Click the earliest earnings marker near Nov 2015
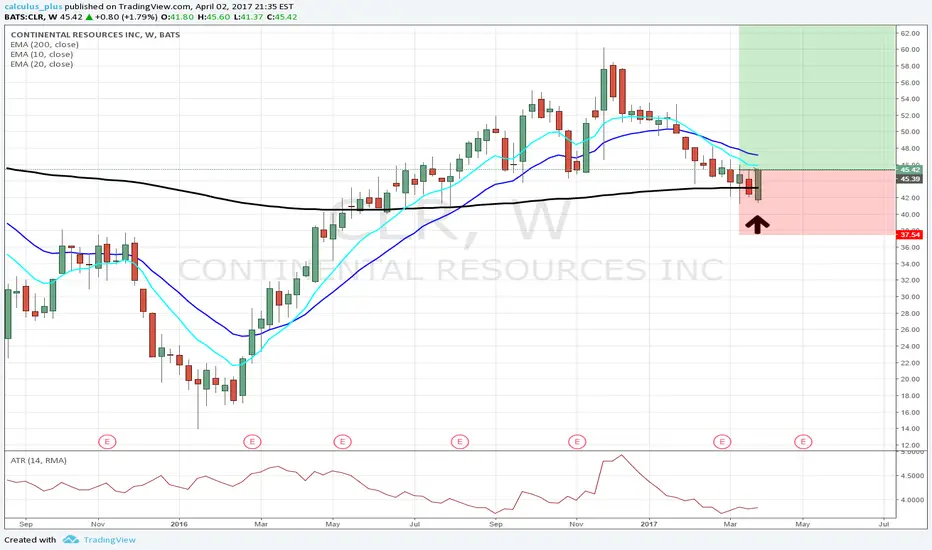 point(107,441)
